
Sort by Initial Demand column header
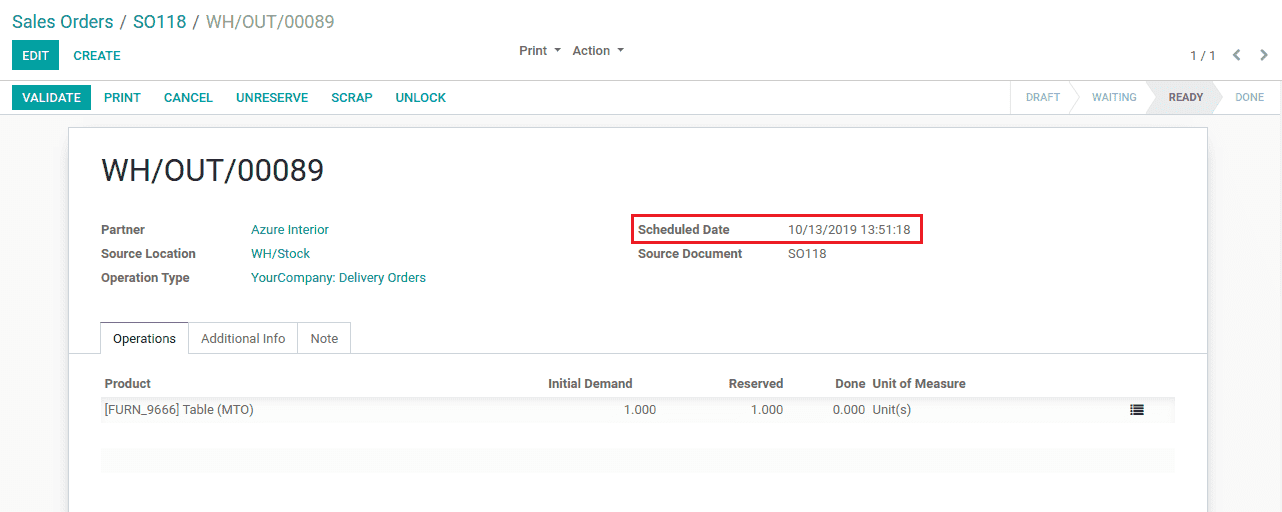pyautogui.click(x=590, y=383)
